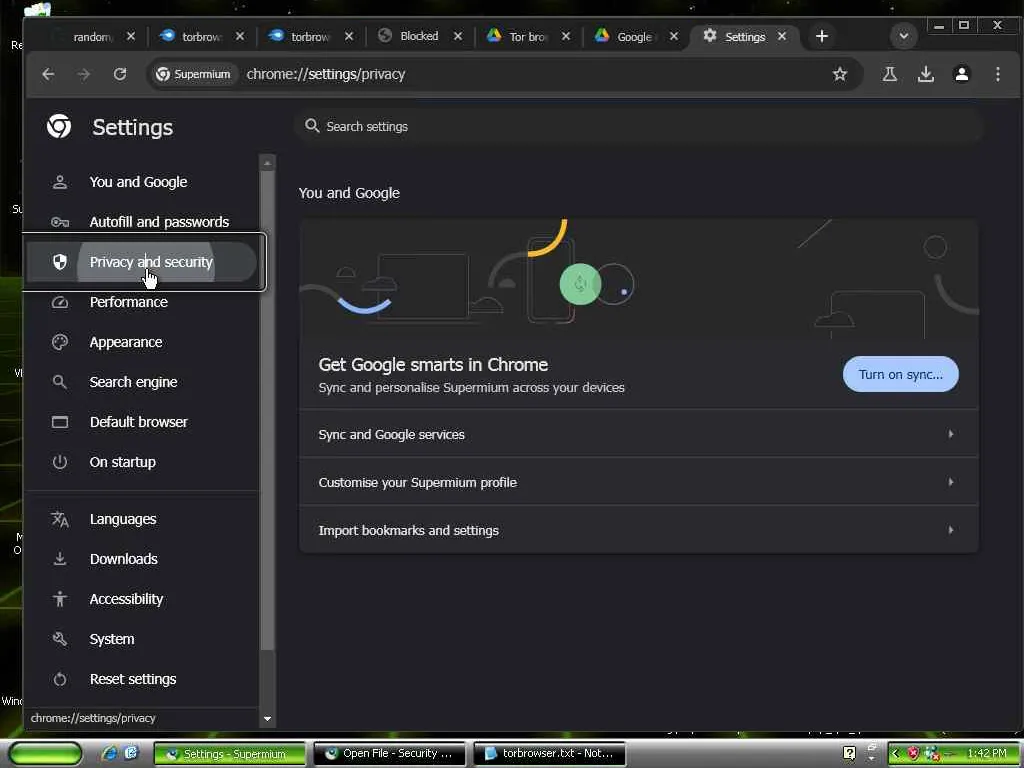Switch to the Tor bro Drive tab
Image resolution: width=1024 pixels, height=768 pixels.
click(x=526, y=37)
